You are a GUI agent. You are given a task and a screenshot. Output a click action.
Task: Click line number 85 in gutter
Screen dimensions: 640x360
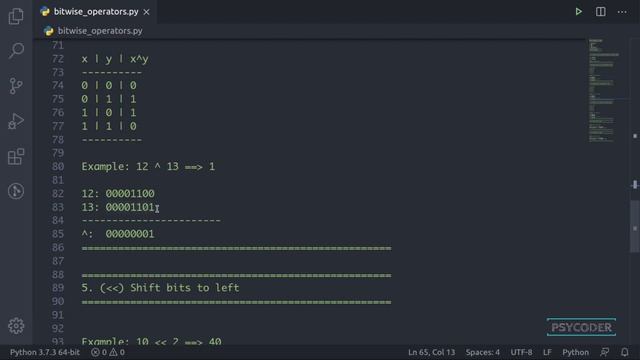coord(58,234)
